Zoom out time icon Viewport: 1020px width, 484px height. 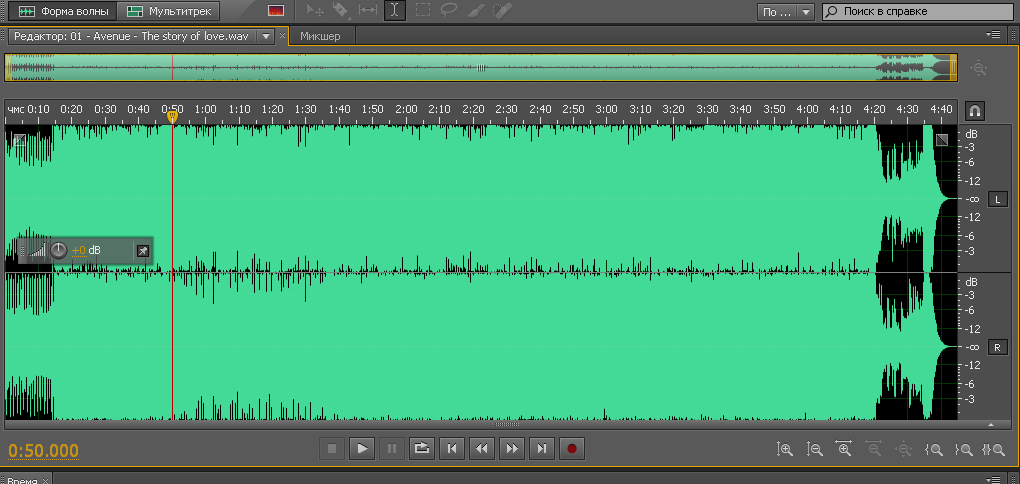click(874, 448)
